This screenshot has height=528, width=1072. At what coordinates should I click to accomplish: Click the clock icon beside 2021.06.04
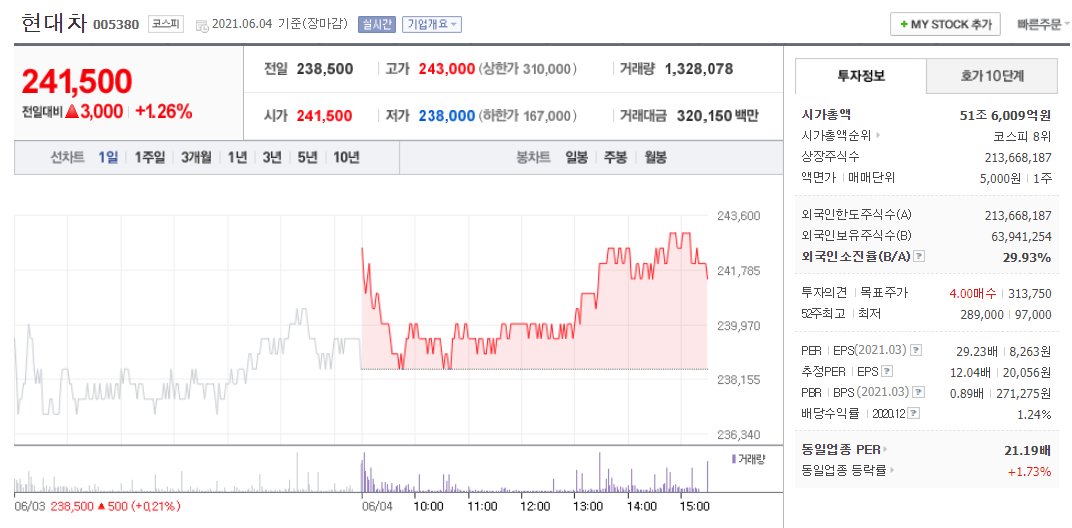[202, 25]
